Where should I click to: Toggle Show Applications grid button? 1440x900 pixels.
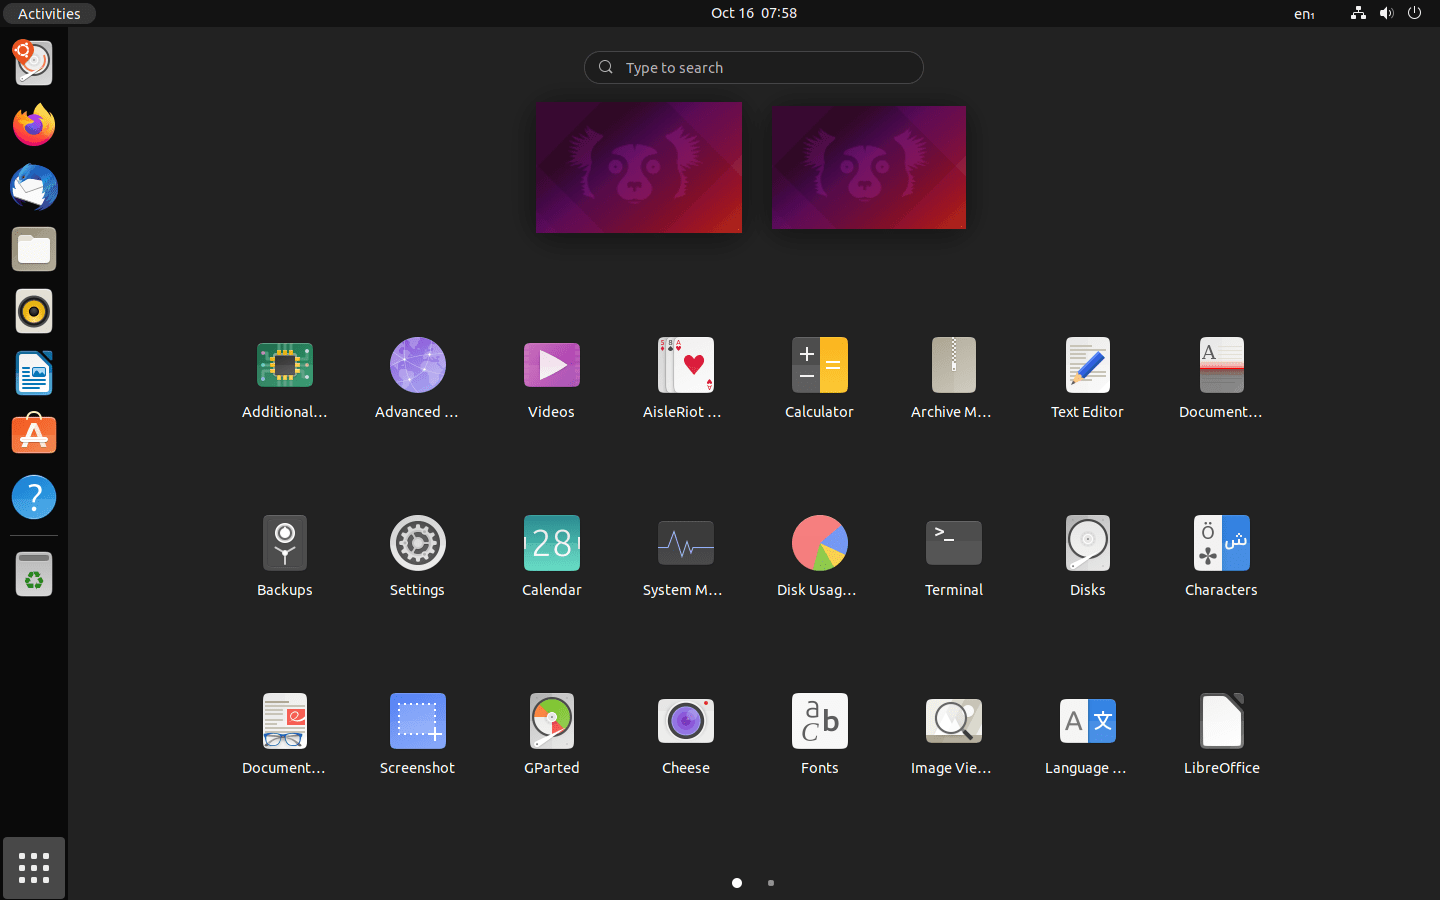coord(34,868)
